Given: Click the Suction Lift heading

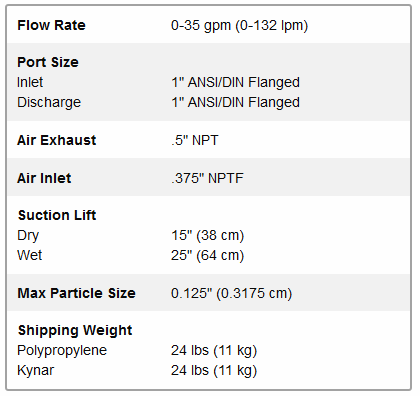Looking at the screenshot, I should tap(57, 215).
